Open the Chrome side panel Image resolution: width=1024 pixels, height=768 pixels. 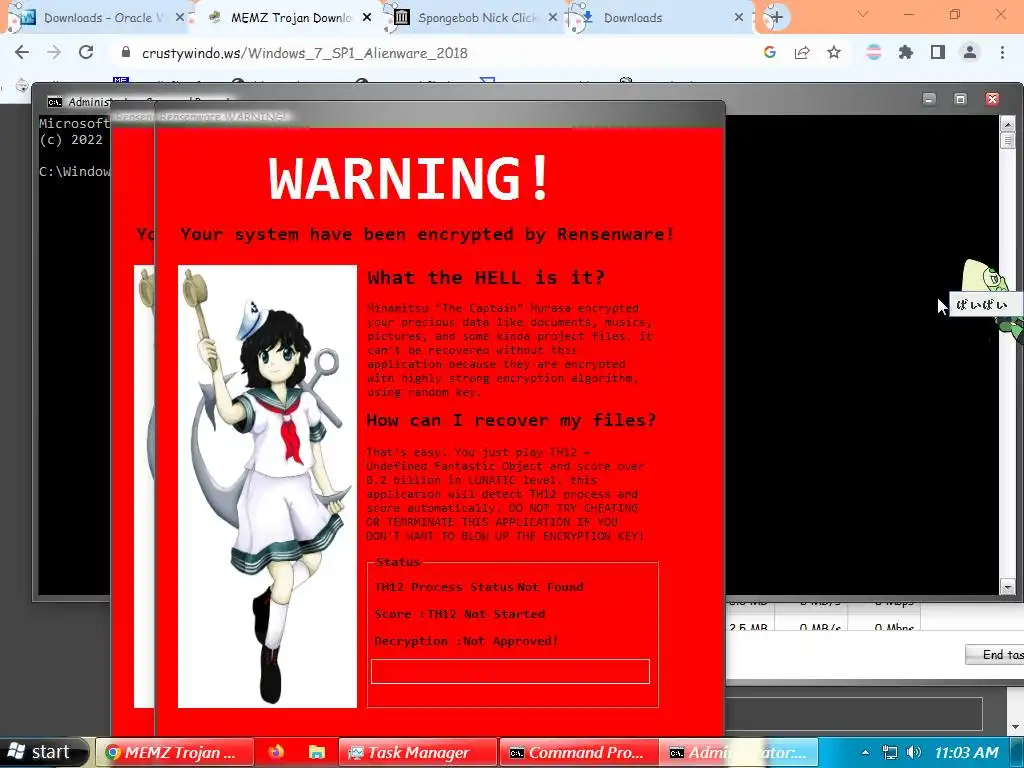938,53
